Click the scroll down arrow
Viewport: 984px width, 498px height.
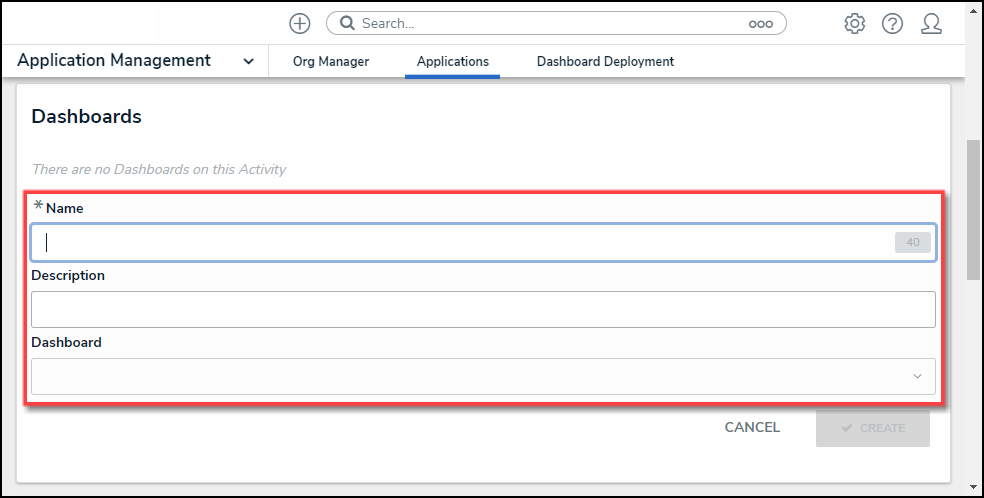coord(973,489)
